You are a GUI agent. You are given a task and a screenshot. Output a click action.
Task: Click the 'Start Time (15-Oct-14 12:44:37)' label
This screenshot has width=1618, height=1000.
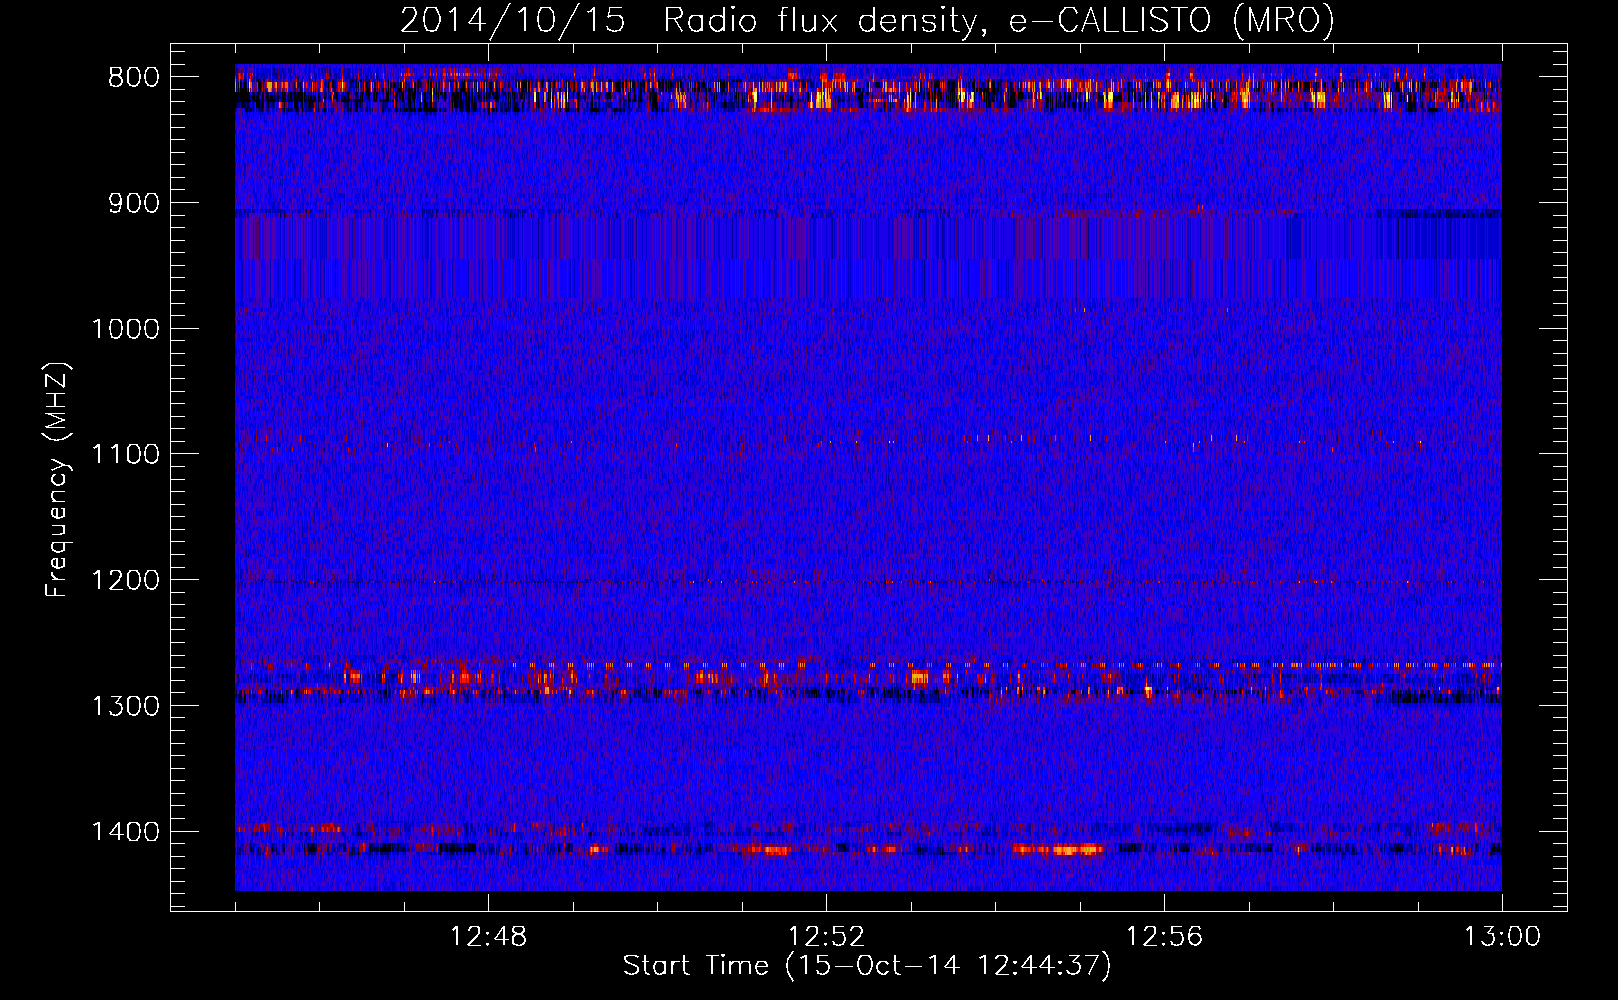(x=867, y=965)
